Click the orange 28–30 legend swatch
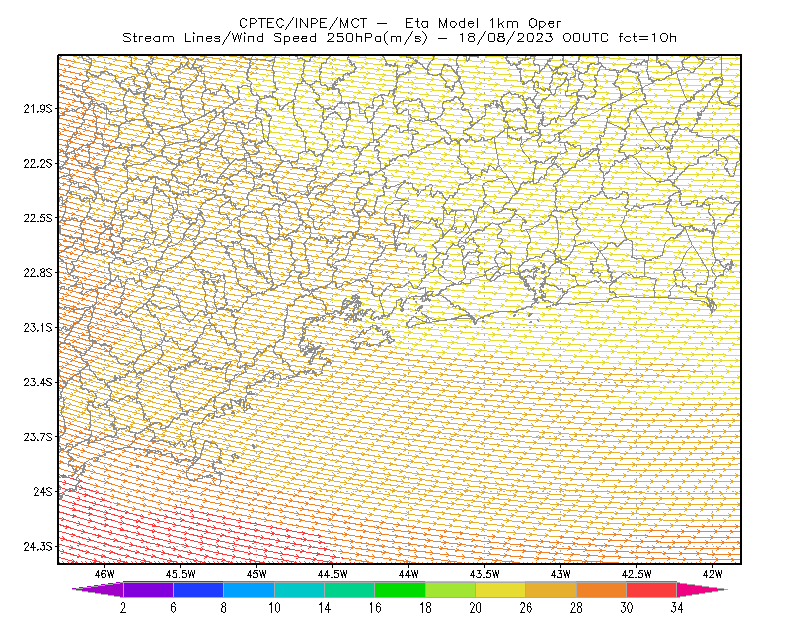800x618 pixels. (x=601, y=589)
